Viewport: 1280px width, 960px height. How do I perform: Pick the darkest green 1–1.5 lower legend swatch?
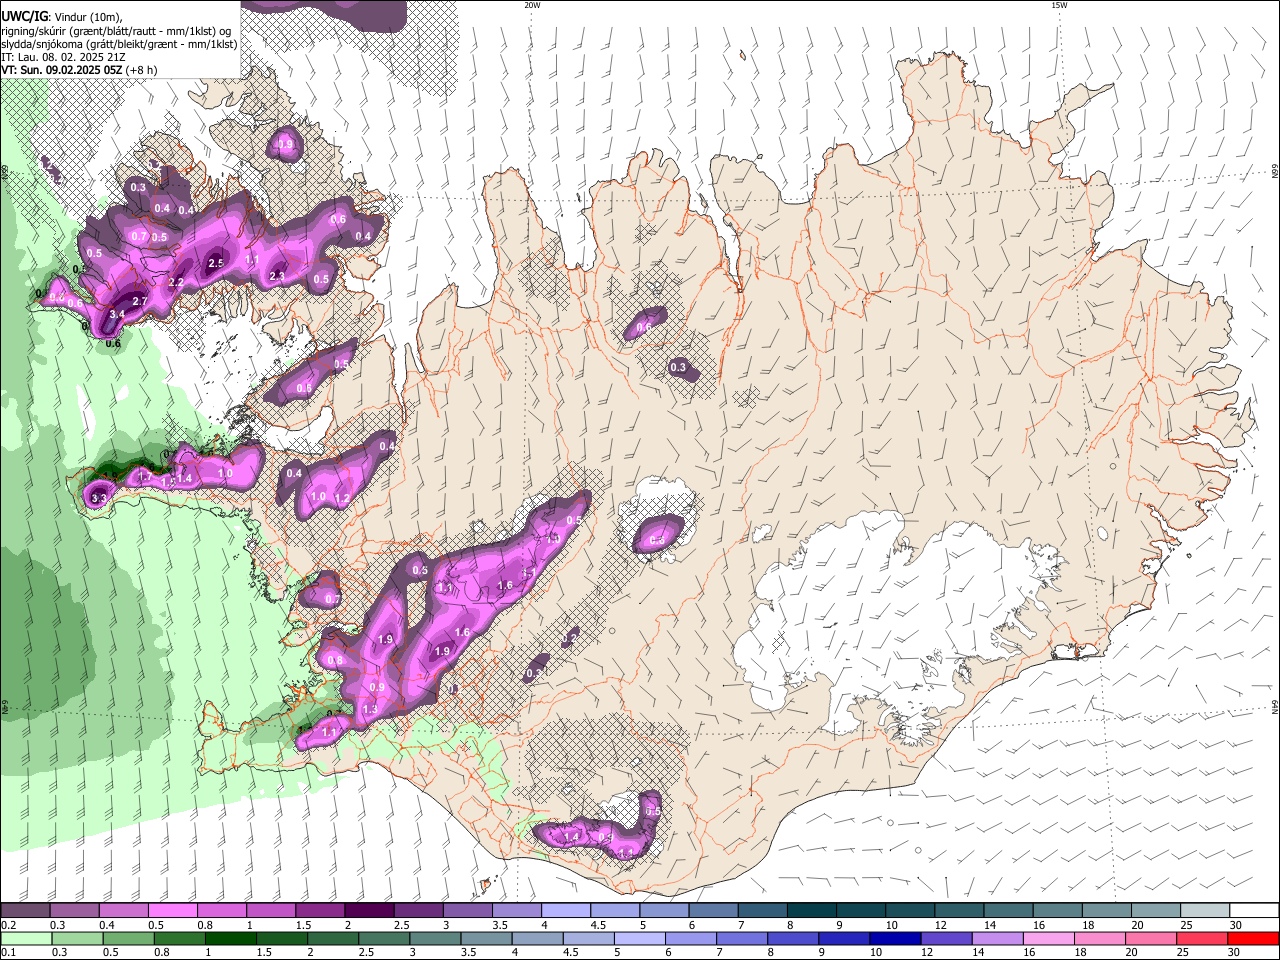point(232,938)
